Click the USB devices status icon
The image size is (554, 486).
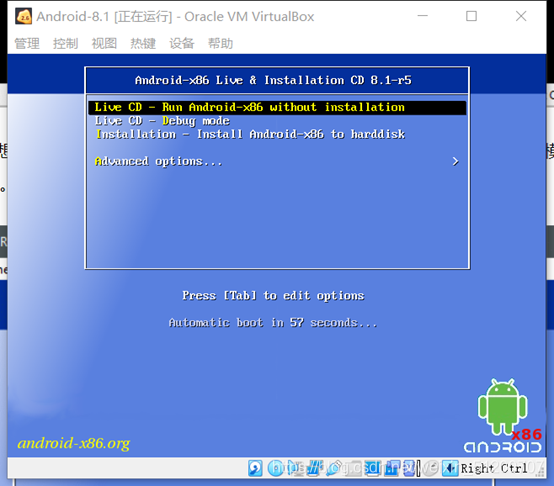[x=334, y=468]
